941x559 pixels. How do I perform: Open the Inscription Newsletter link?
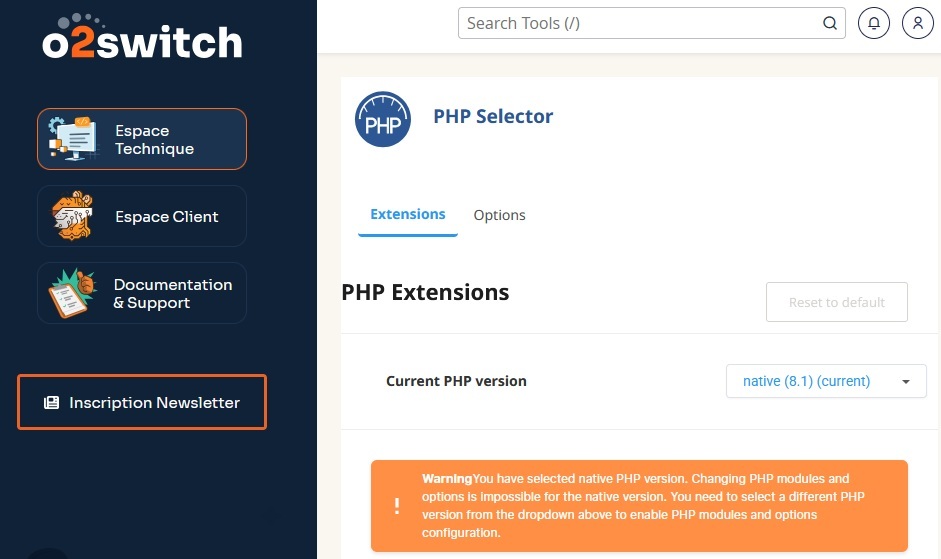(x=154, y=403)
